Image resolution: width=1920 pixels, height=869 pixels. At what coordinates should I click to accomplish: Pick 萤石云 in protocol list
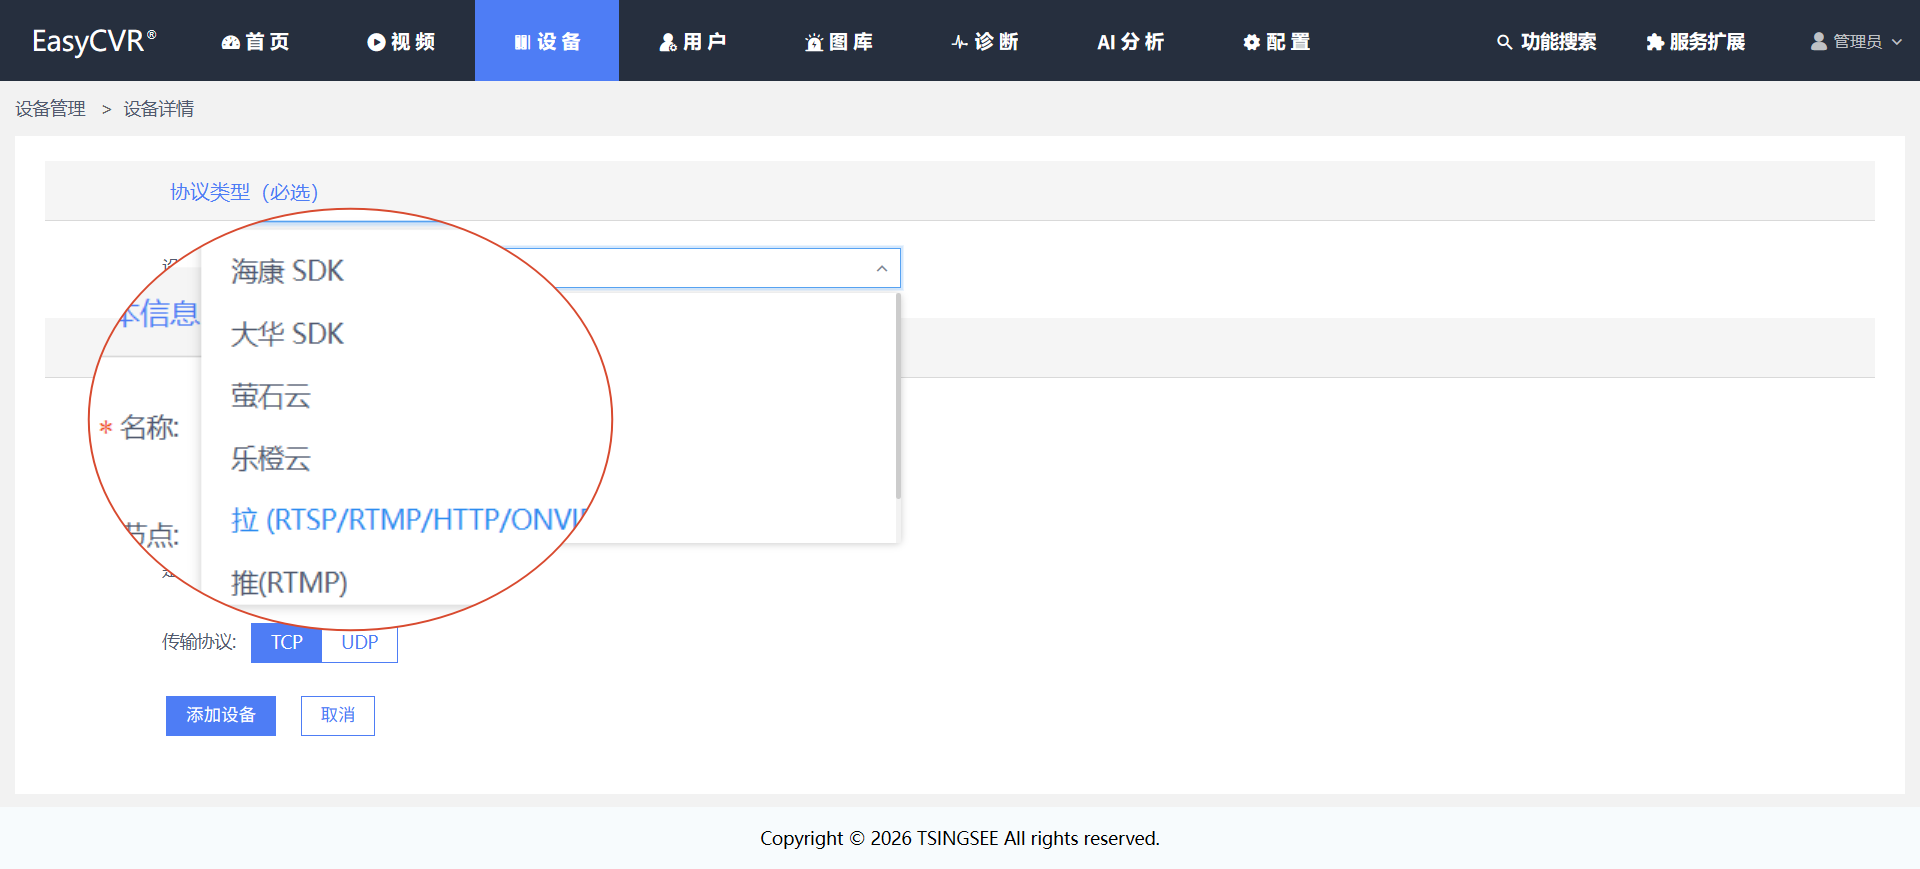271,396
